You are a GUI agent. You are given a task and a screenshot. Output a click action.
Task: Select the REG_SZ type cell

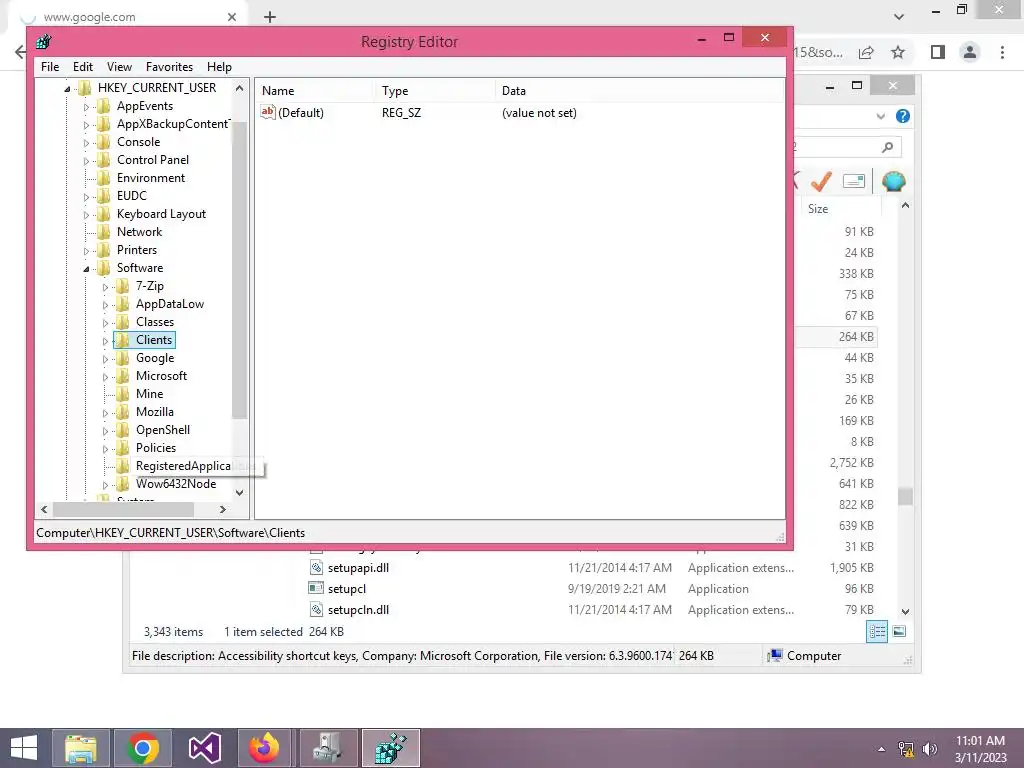coord(401,113)
